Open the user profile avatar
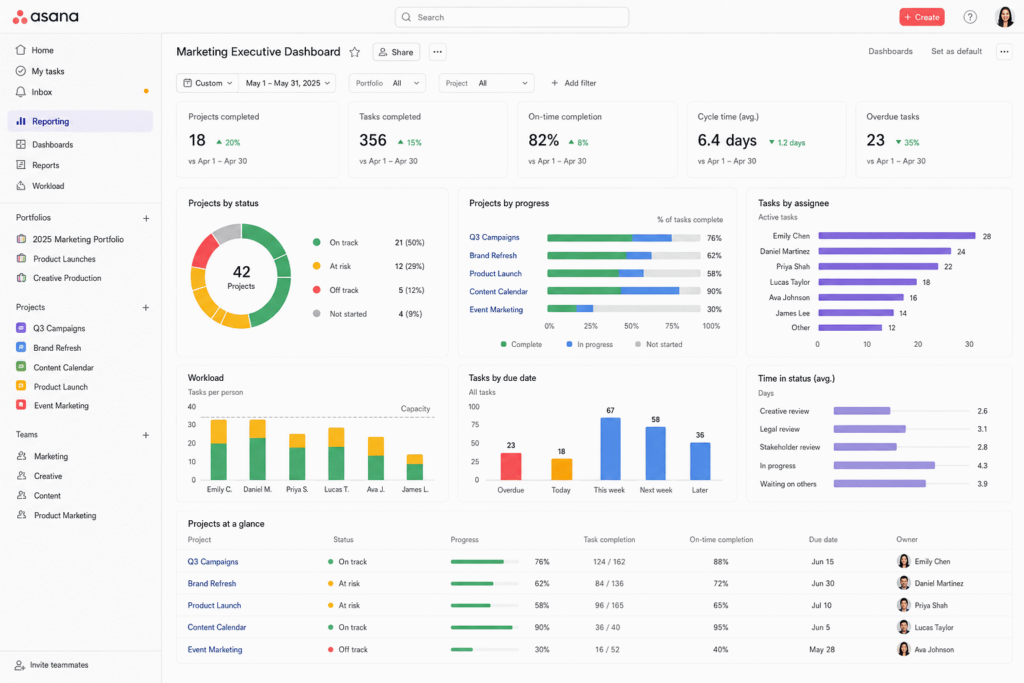1024x683 pixels. (1004, 17)
